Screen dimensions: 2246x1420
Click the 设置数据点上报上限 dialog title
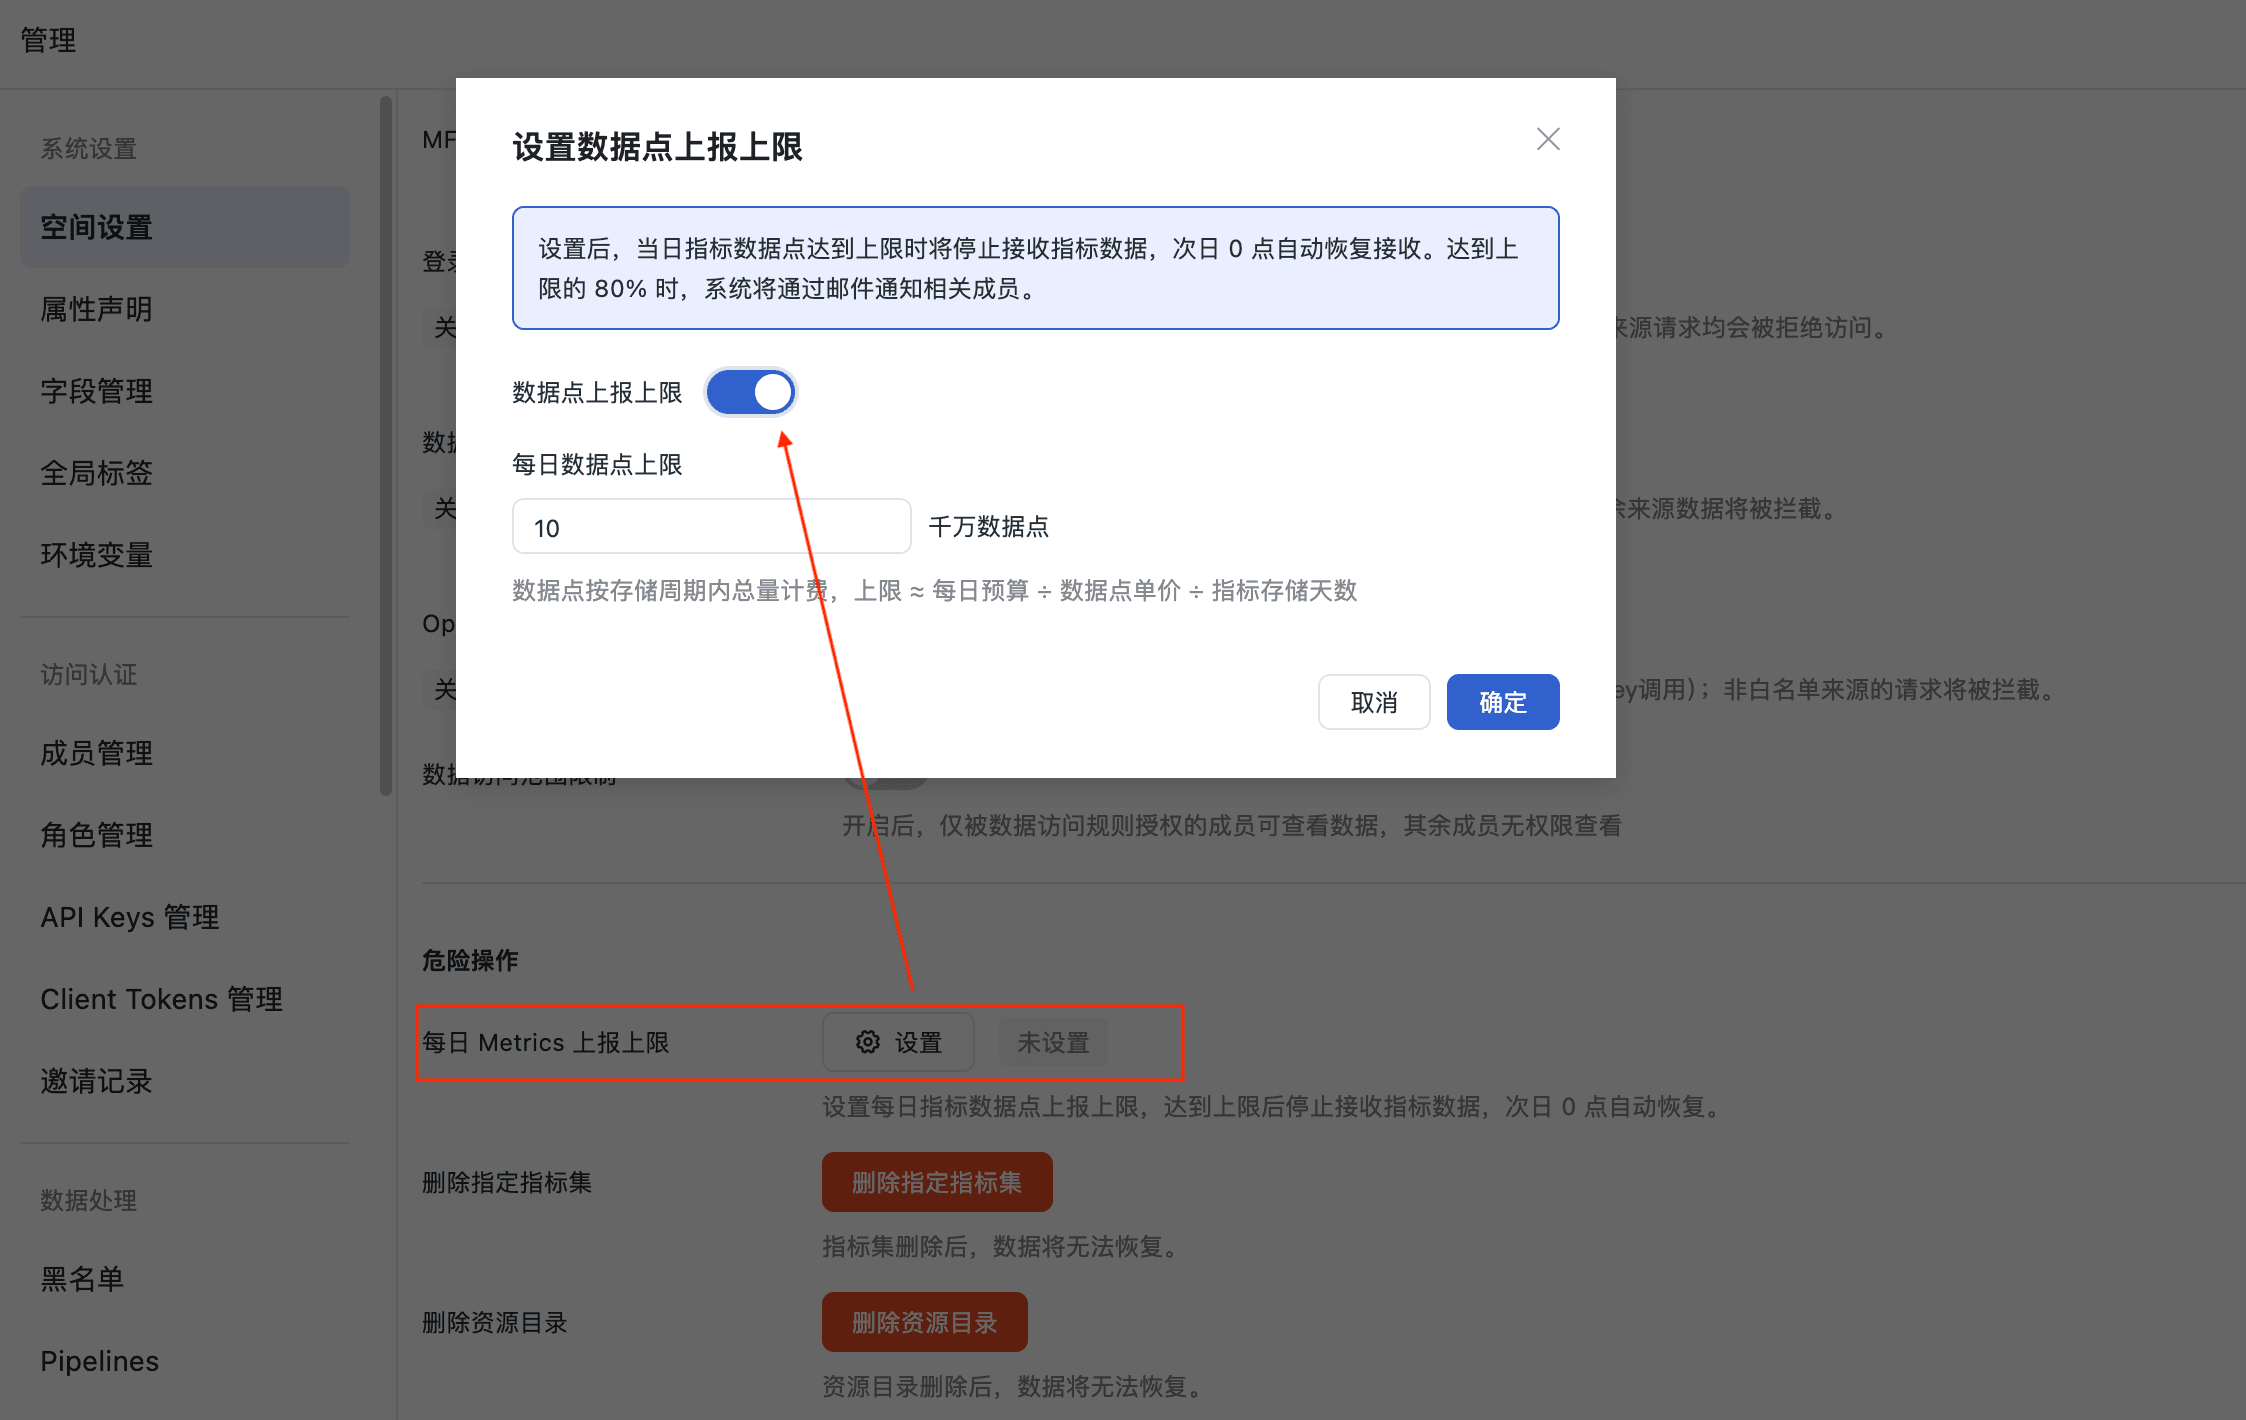[657, 147]
